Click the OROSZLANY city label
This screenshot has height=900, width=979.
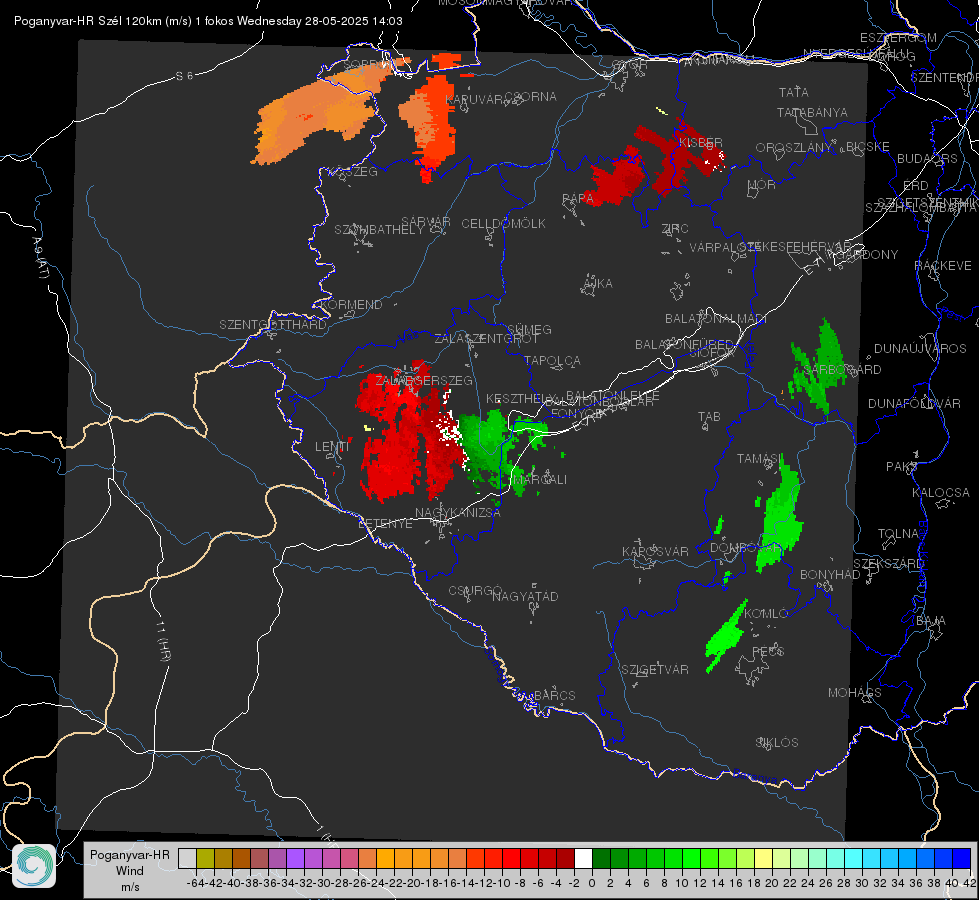(794, 148)
